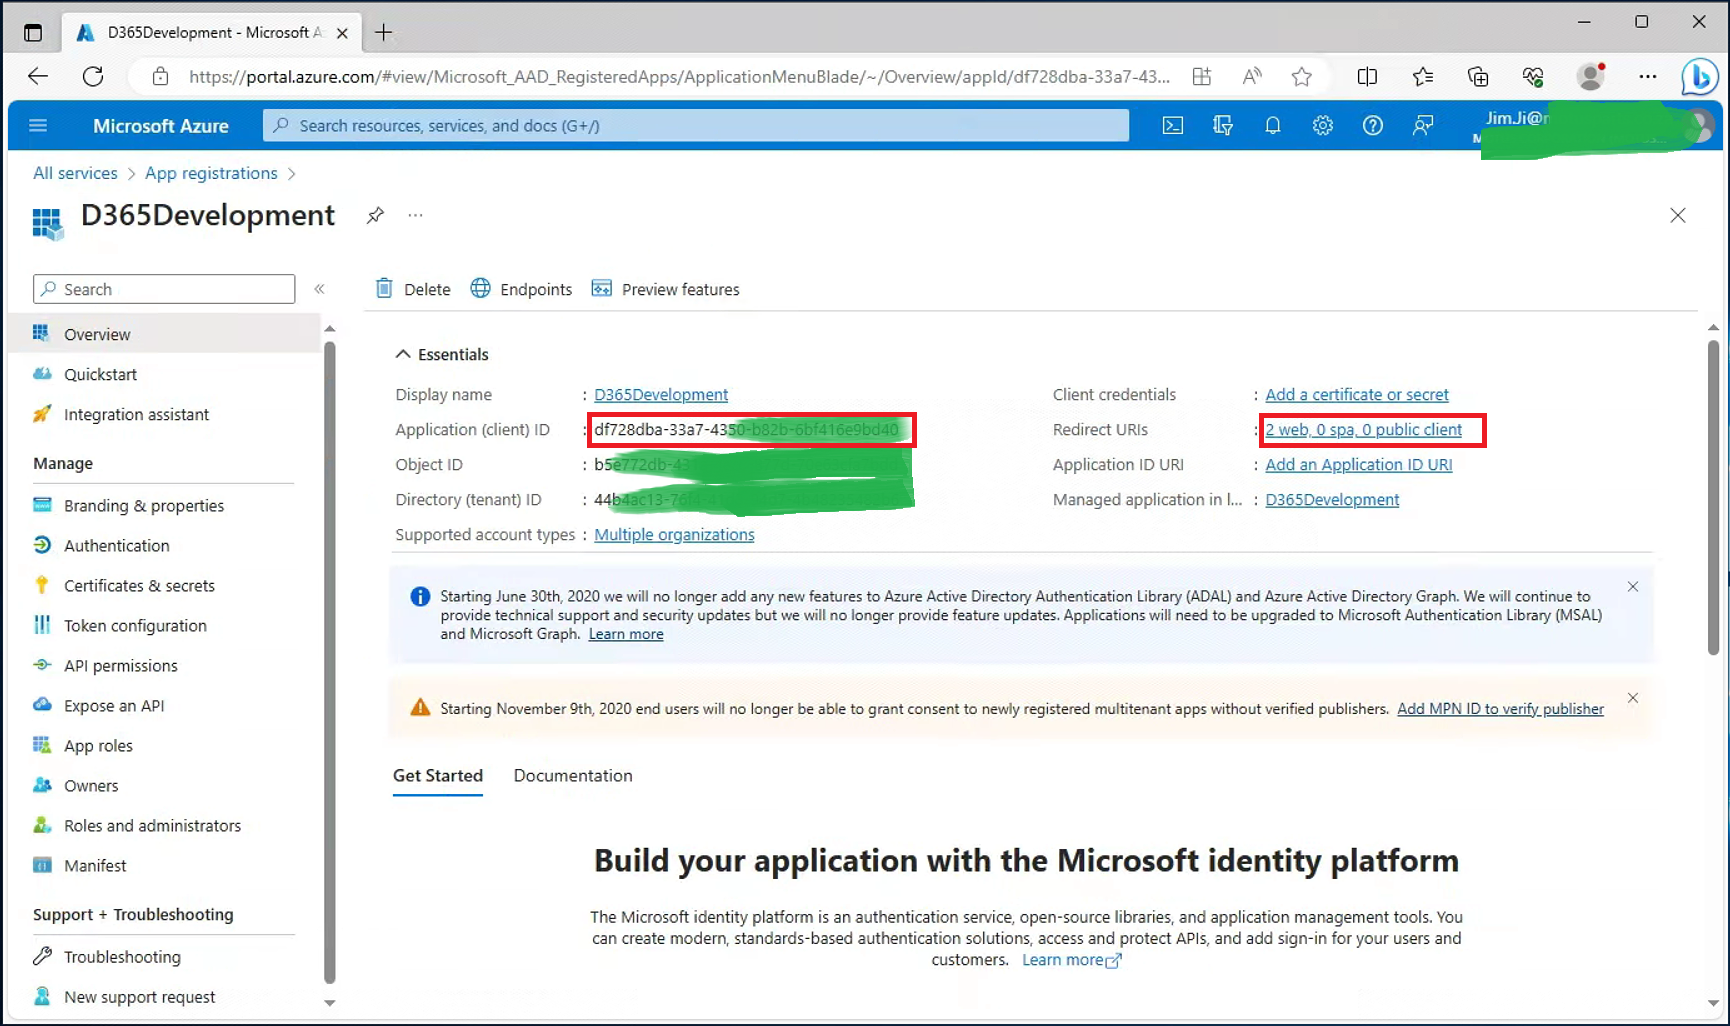Open Learn more about the identity platform

(x=1072, y=960)
